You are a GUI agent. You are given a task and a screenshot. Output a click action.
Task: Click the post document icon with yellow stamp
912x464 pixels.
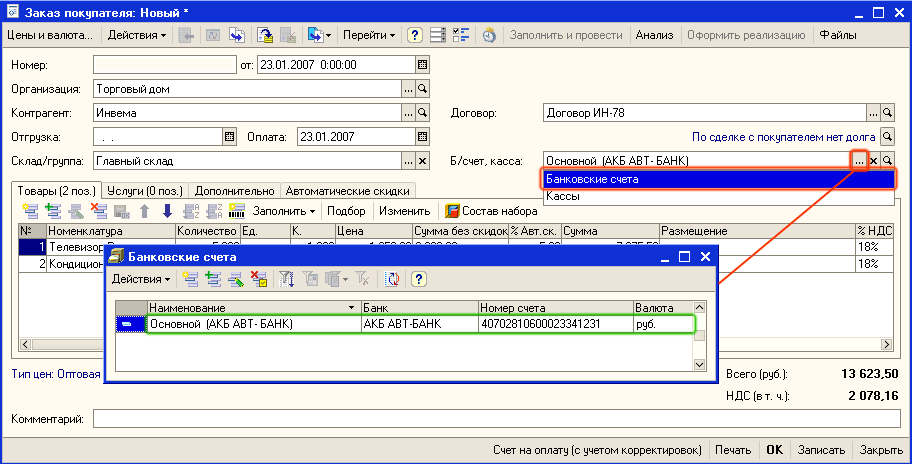[265, 35]
